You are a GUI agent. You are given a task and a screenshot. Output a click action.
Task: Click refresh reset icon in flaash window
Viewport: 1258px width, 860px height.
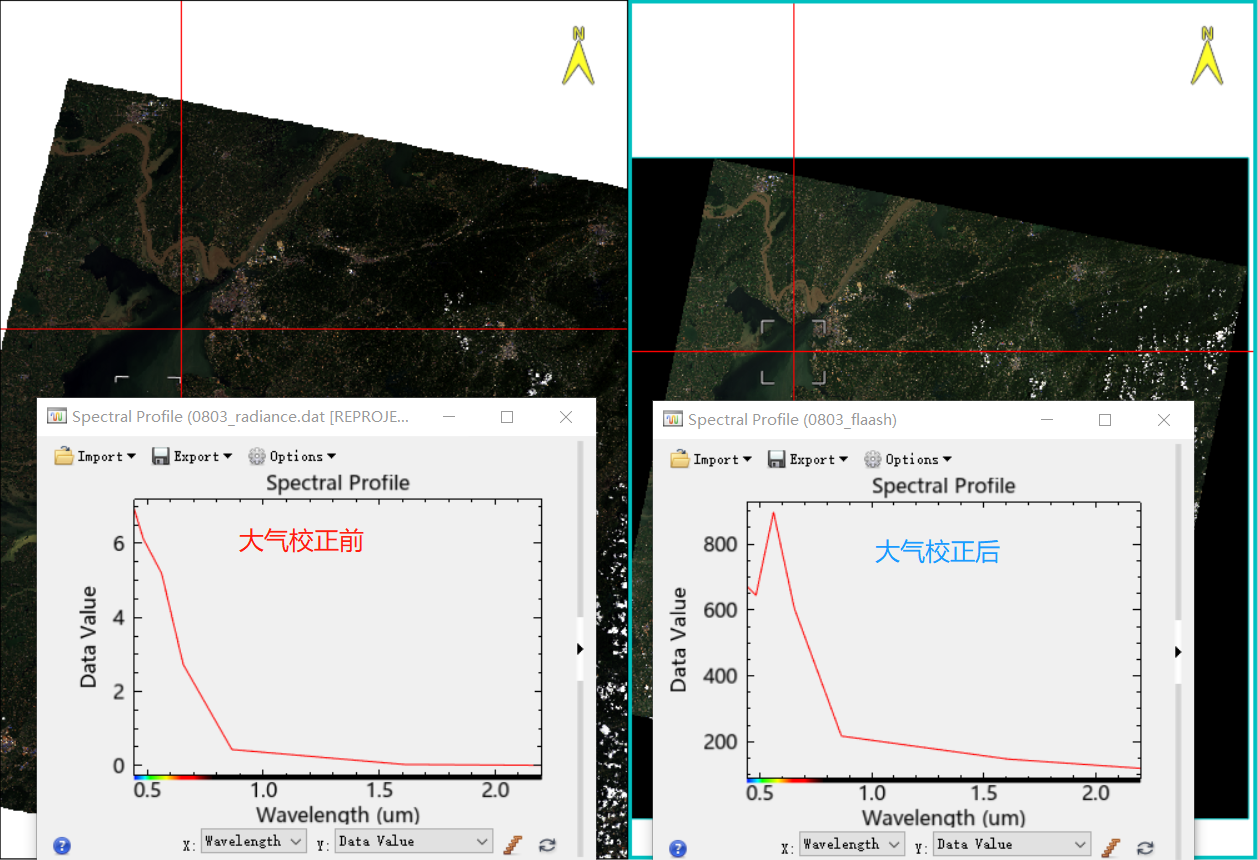click(x=1145, y=847)
